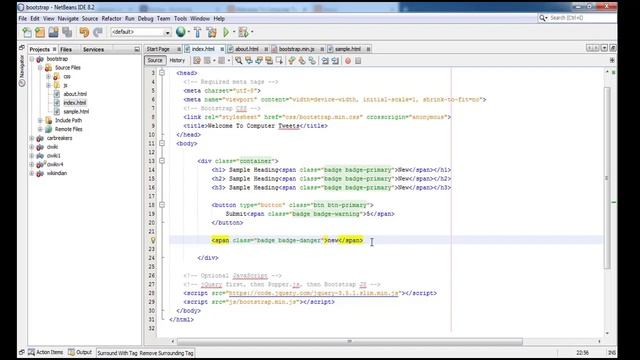Collapse the button tag code fold on line 18
The height and width of the screenshot is (360, 640).
click(x=162, y=205)
